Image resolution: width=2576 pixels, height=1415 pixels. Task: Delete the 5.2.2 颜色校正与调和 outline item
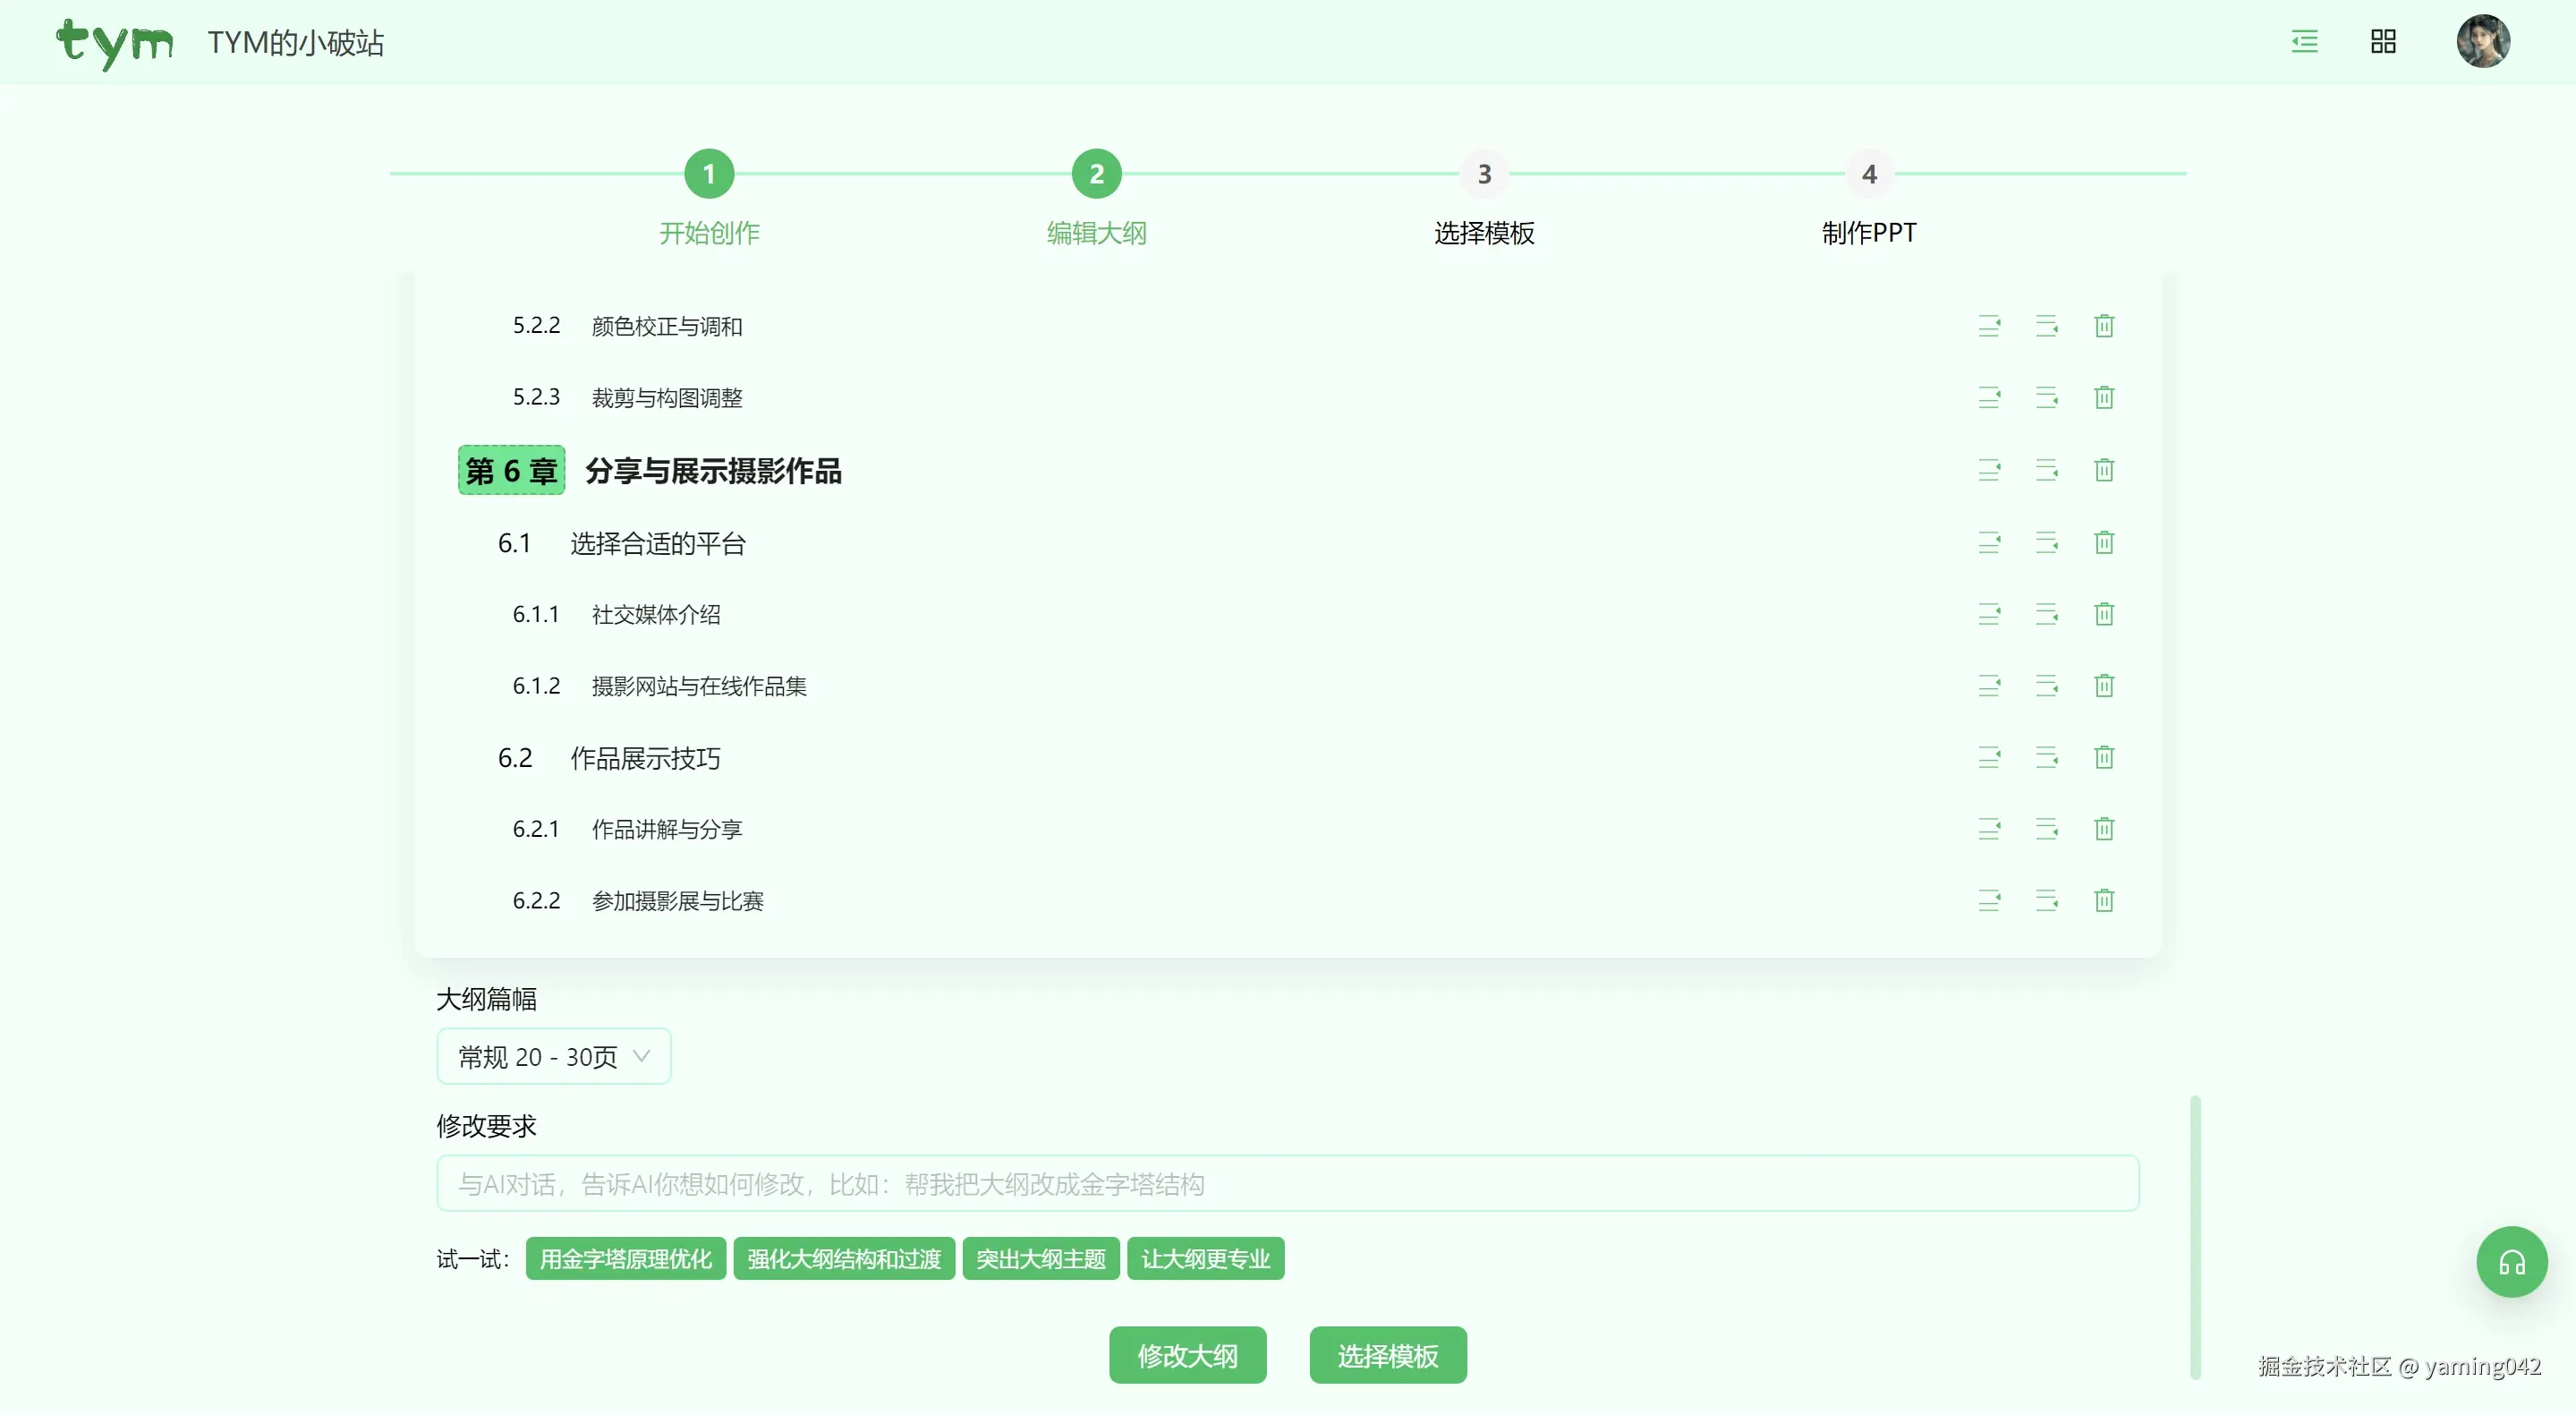point(2103,326)
